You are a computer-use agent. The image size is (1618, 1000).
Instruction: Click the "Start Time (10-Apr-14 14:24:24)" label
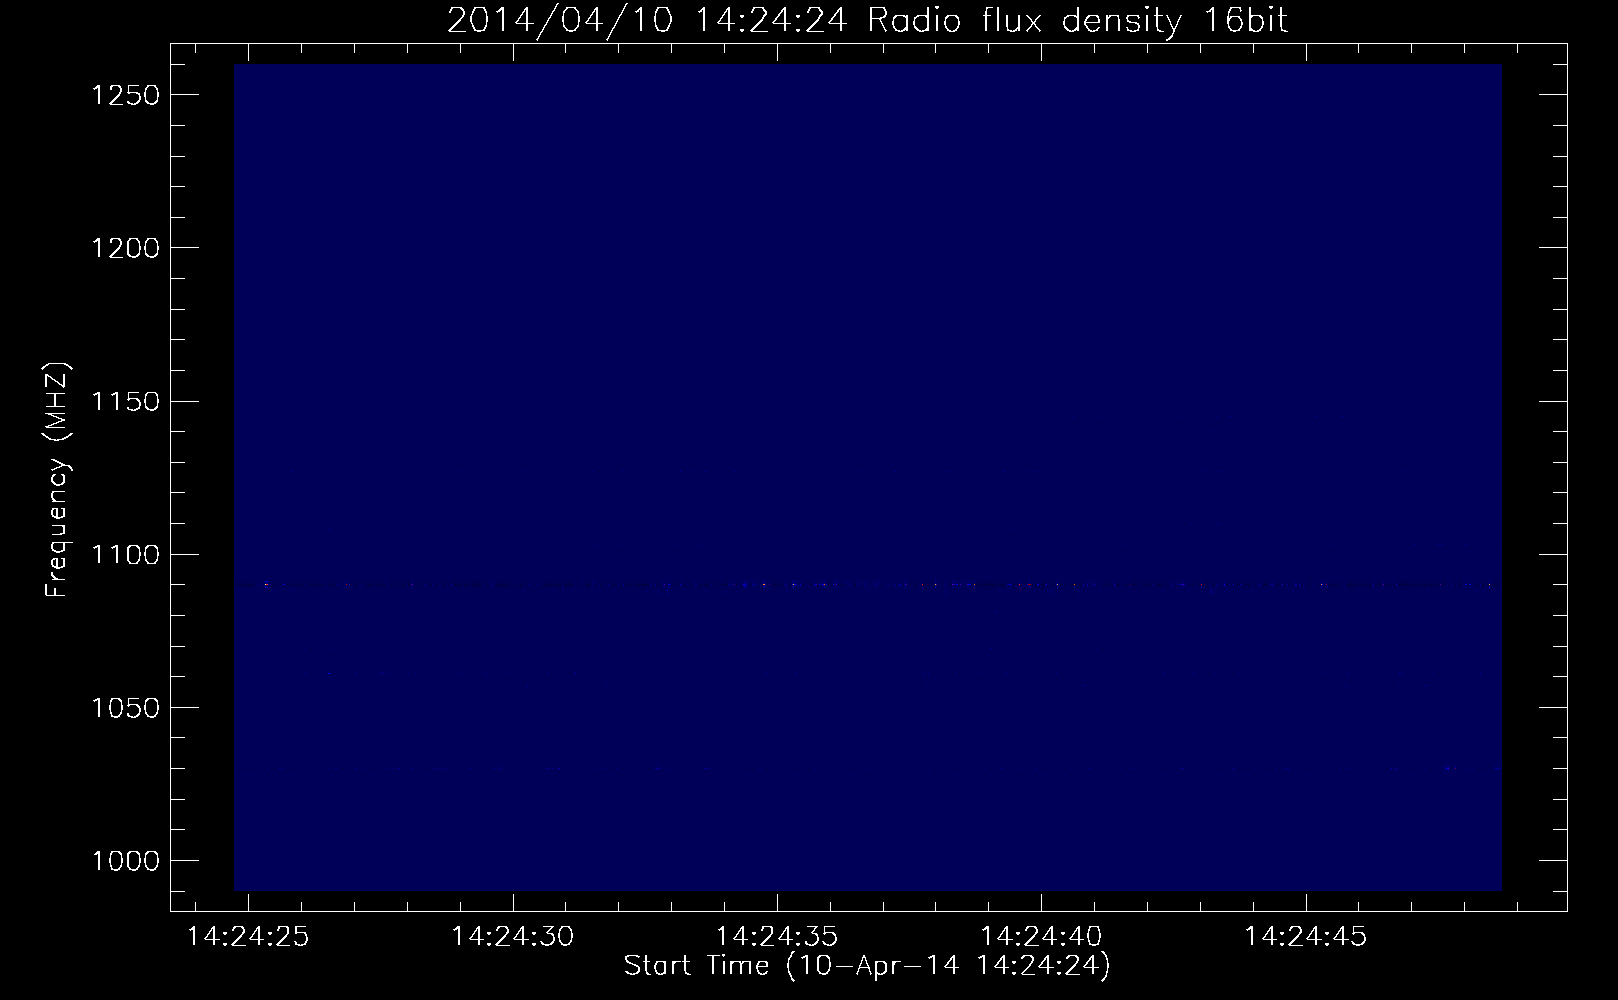[867, 966]
